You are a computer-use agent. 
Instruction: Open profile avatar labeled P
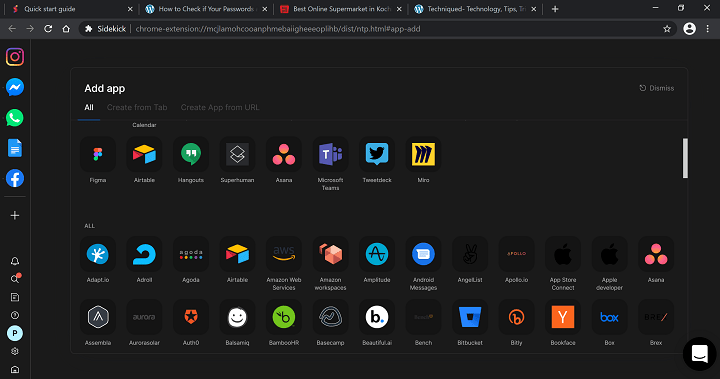click(x=15, y=333)
